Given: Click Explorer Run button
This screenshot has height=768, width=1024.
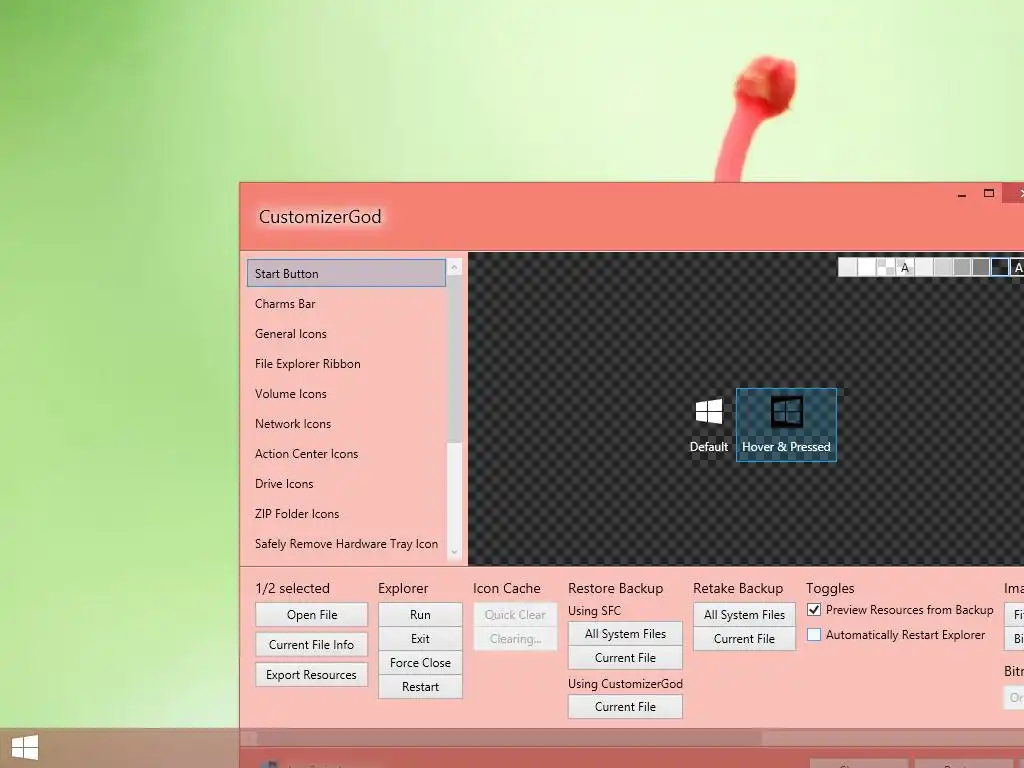Looking at the screenshot, I should click(420, 615).
